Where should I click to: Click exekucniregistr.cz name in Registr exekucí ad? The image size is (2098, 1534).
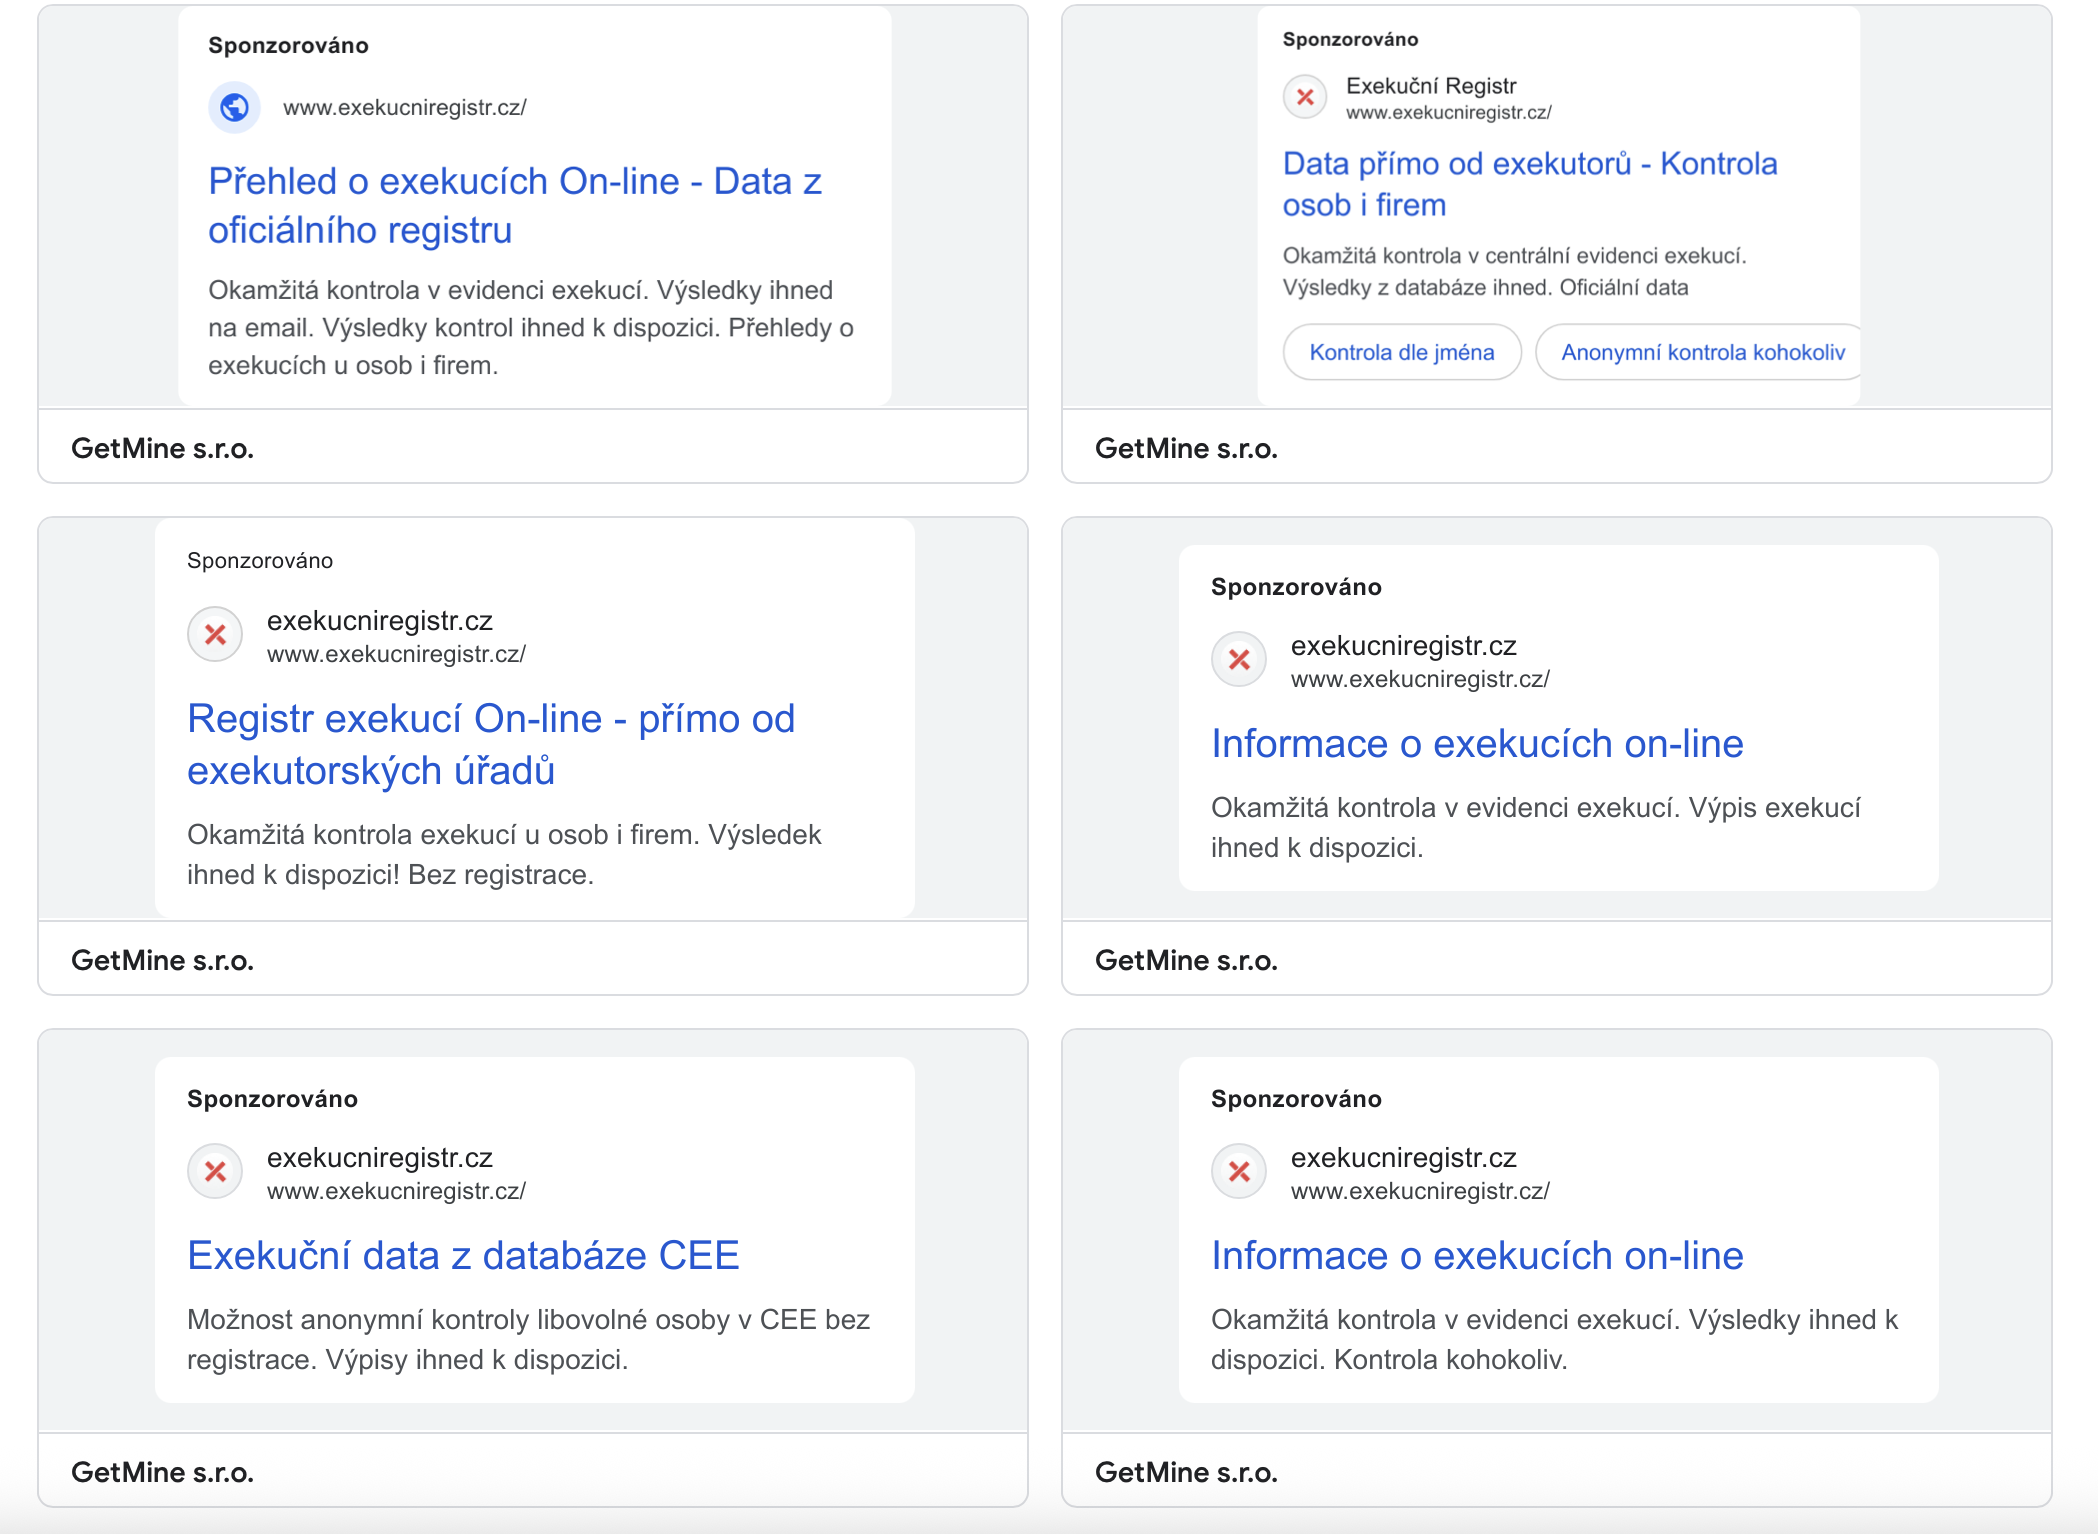[380, 621]
